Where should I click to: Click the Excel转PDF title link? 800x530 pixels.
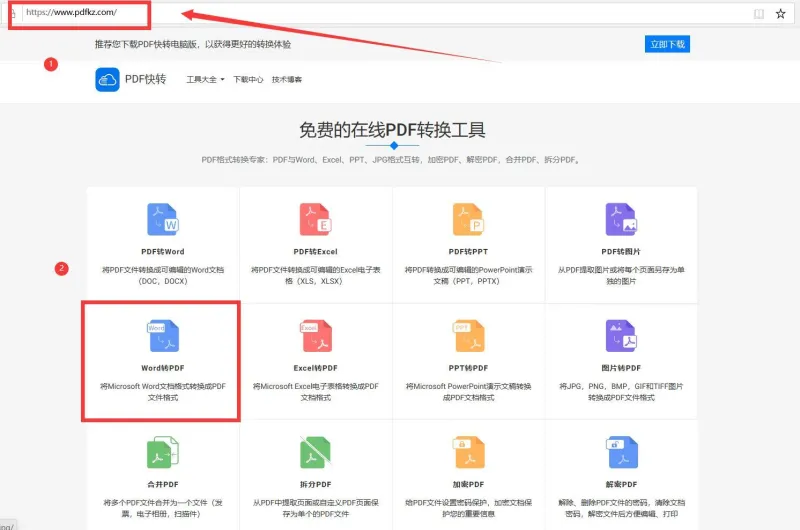coord(315,368)
